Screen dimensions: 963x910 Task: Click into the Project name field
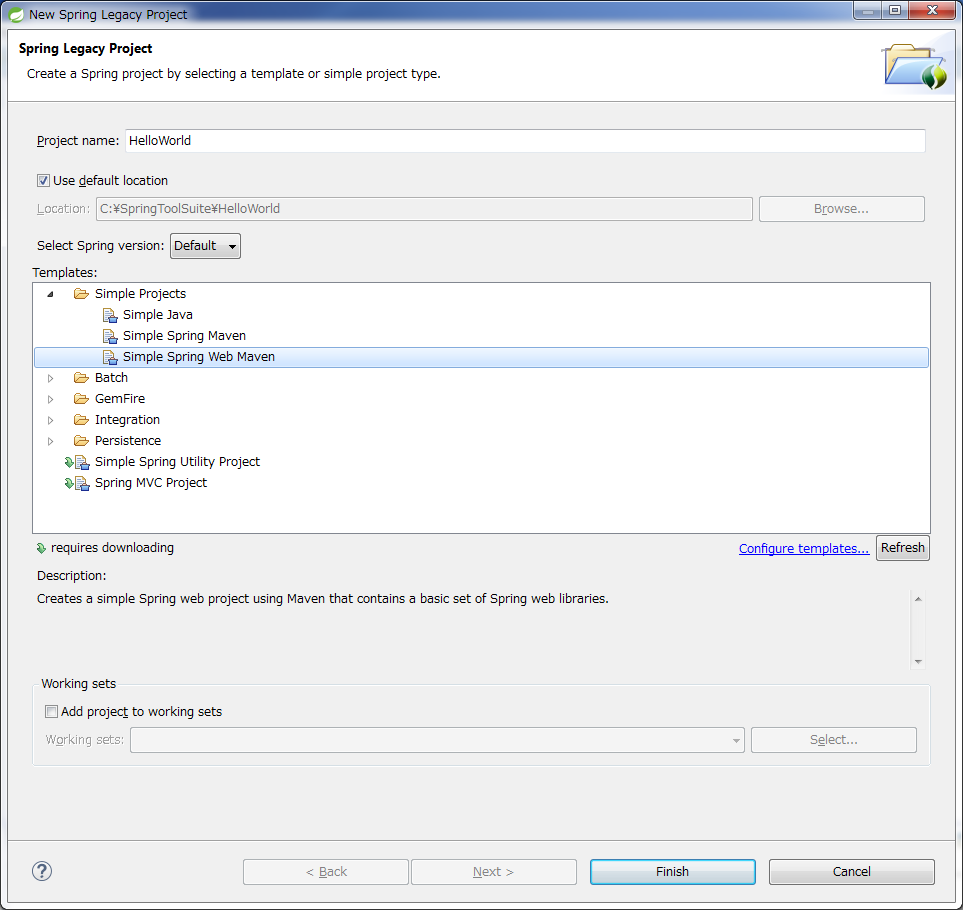point(524,141)
